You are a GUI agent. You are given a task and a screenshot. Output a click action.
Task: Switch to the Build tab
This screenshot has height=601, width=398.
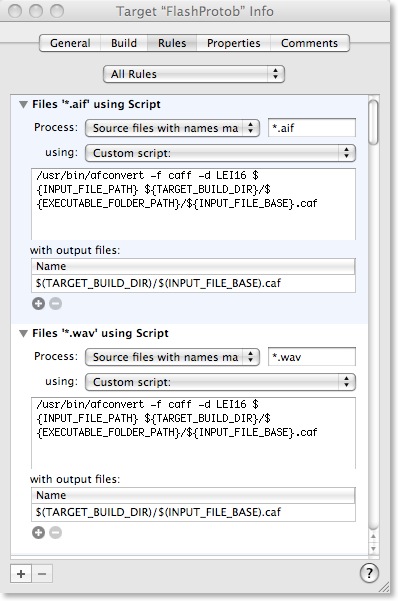coord(124,43)
